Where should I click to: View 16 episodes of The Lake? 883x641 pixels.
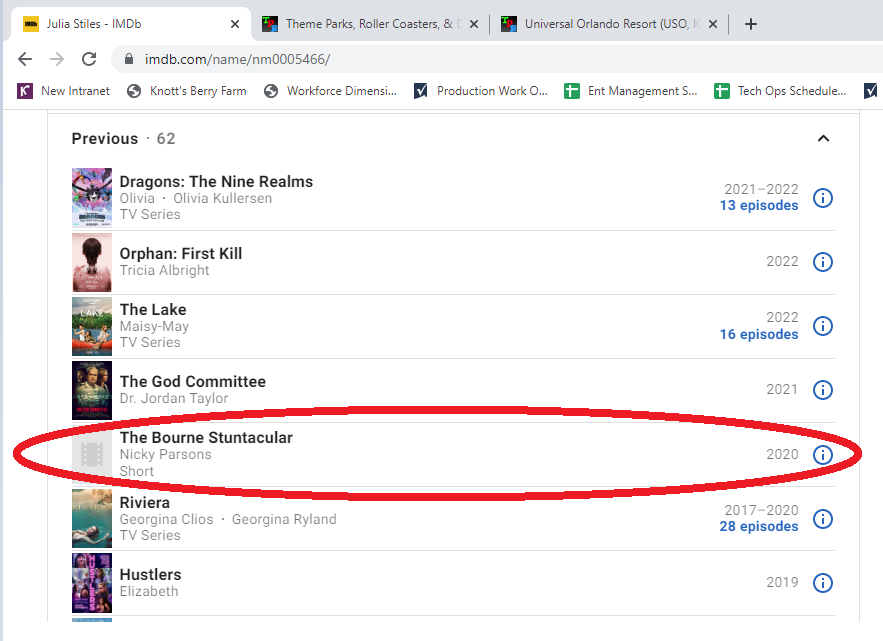coord(759,335)
